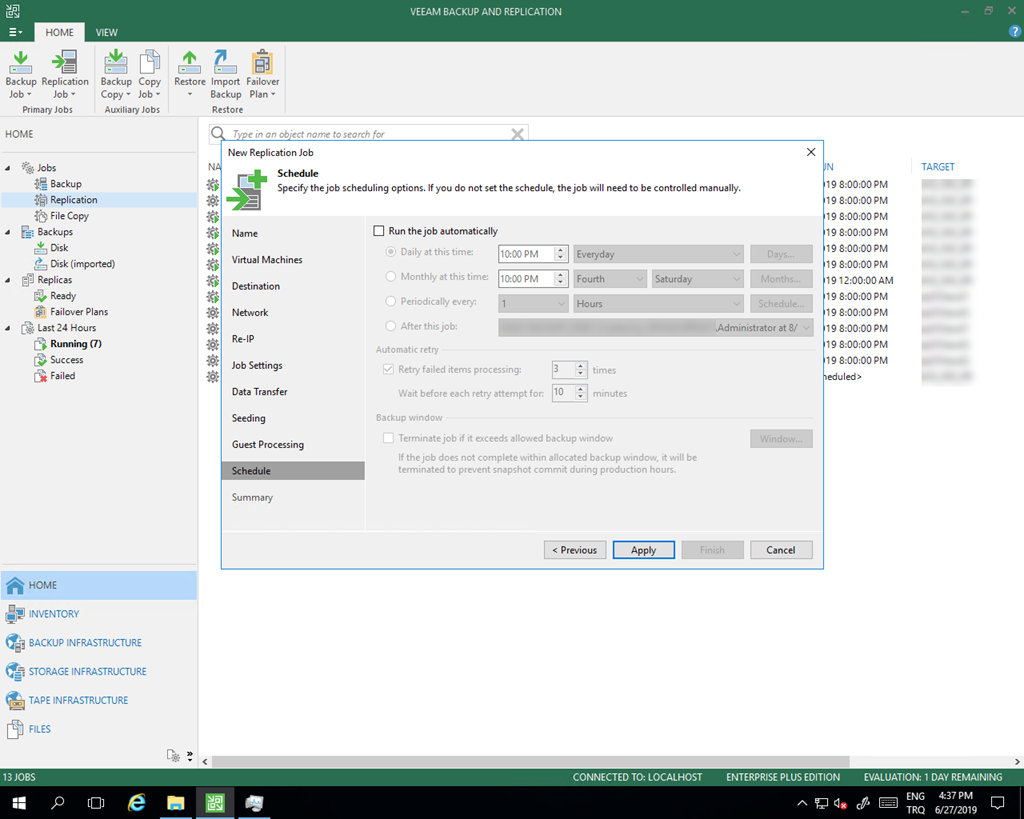The height and width of the screenshot is (819, 1024).
Task: Select Success under Last 24 Hours
Action: 67,360
